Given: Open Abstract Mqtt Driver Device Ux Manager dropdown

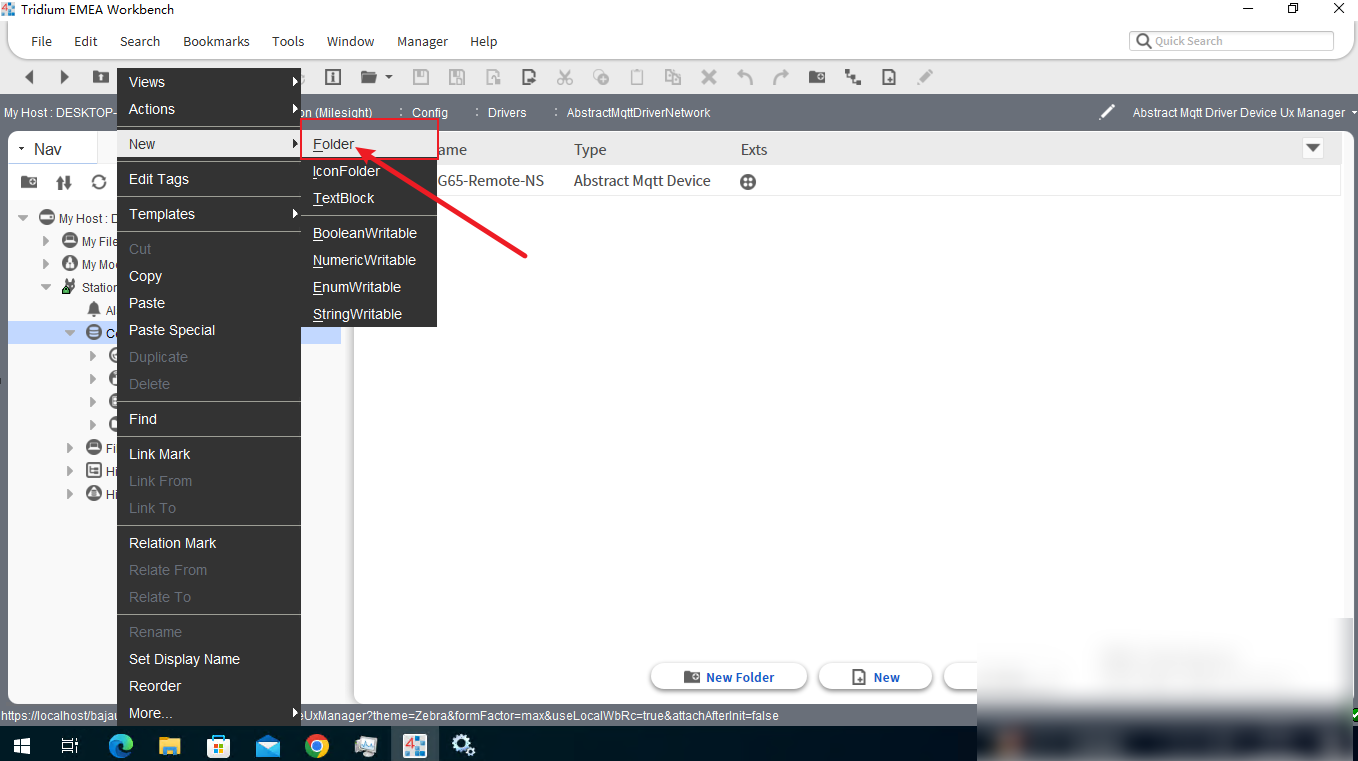Looking at the screenshot, I should [1353, 113].
